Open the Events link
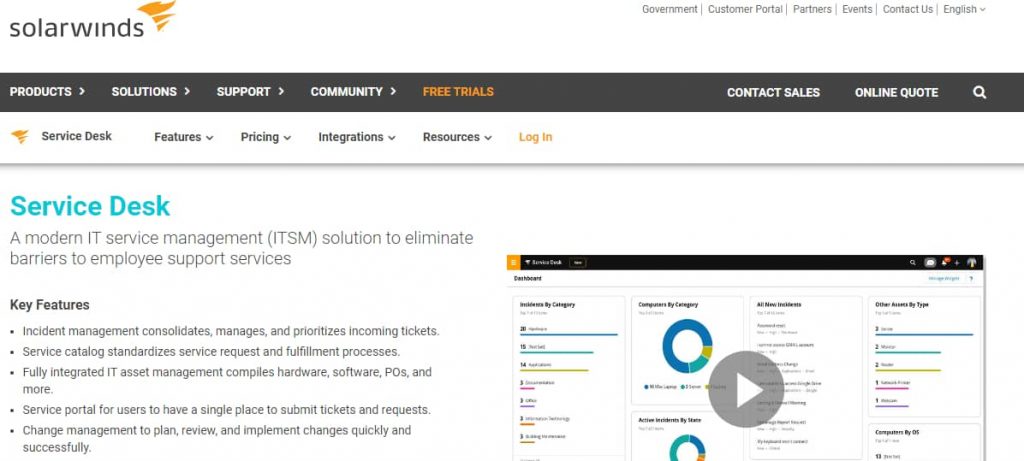 coord(857,9)
